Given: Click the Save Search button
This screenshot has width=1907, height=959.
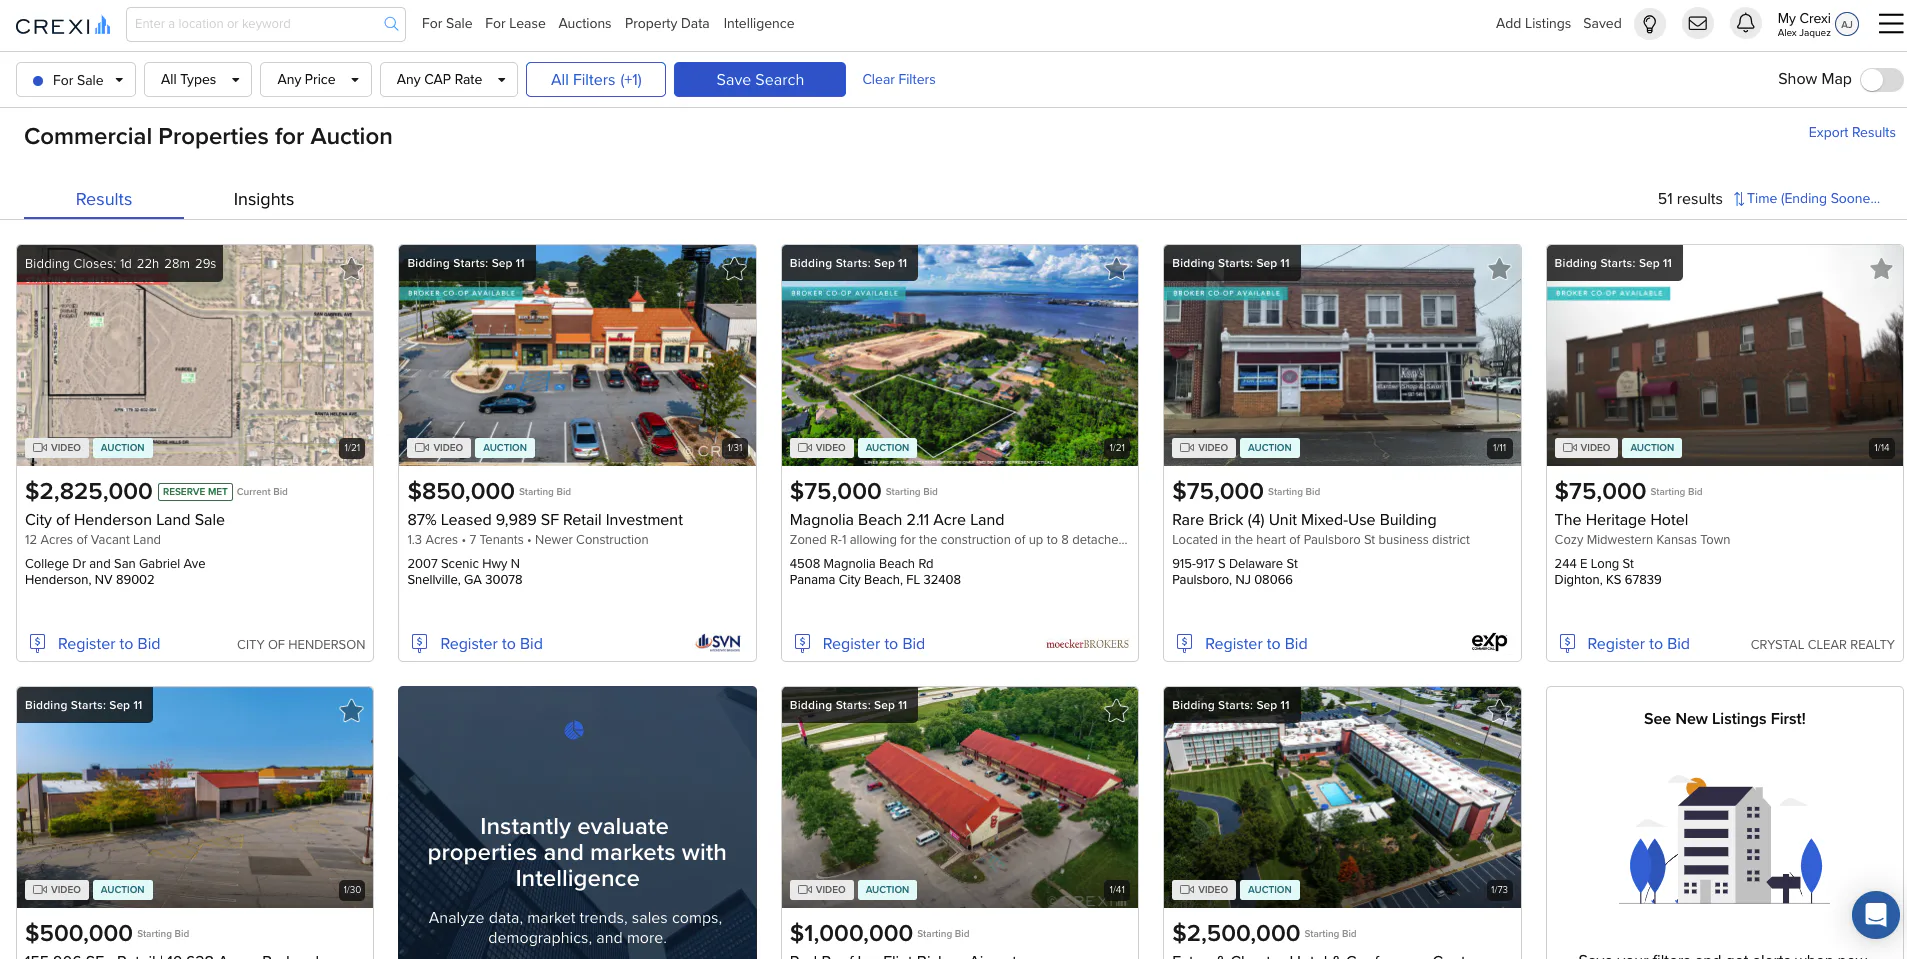Looking at the screenshot, I should pyautogui.click(x=760, y=80).
